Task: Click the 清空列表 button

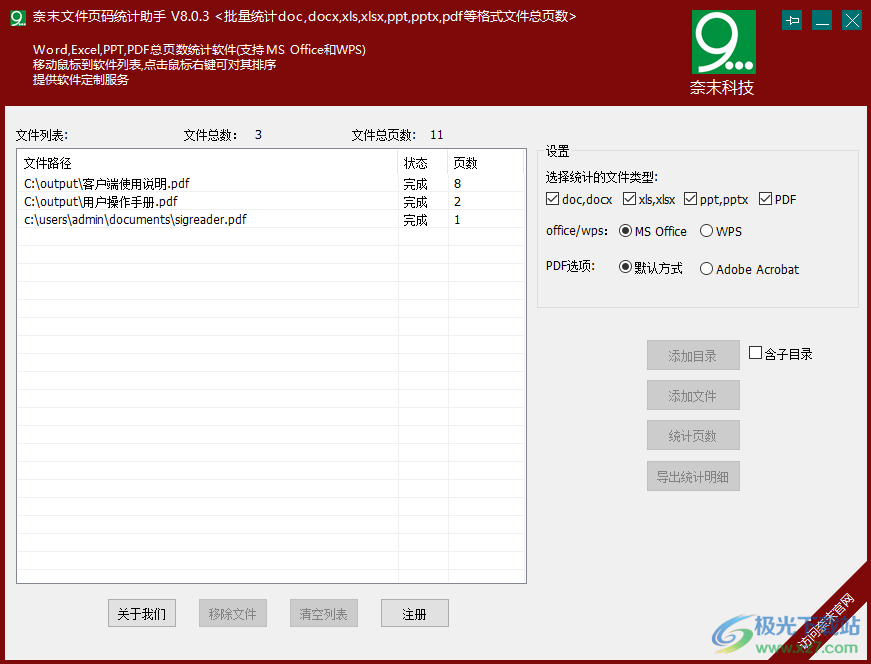Action: [324, 613]
